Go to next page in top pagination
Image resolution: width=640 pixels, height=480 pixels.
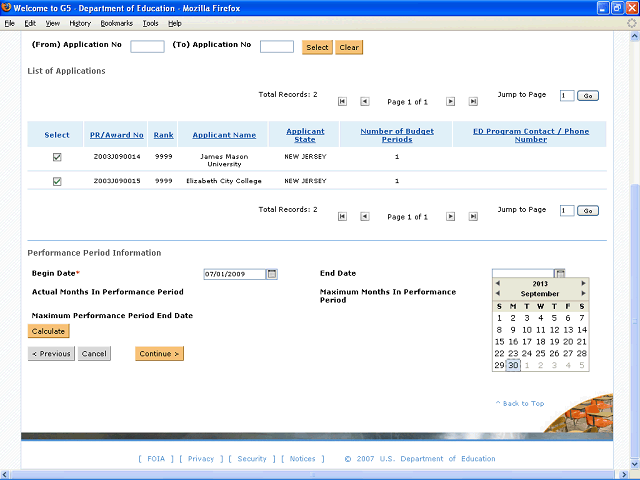(450, 102)
